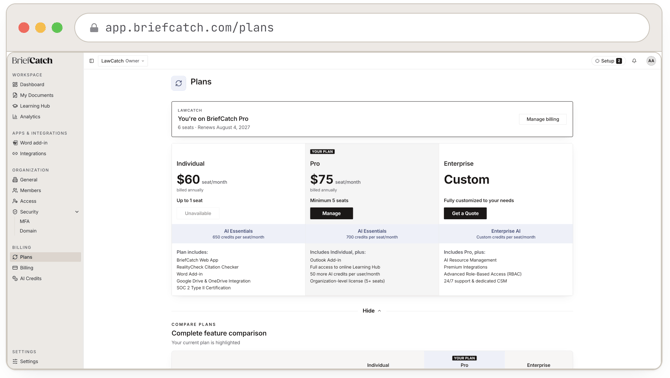
Task: Click the Enterprise Custom price text
Action: click(x=467, y=179)
